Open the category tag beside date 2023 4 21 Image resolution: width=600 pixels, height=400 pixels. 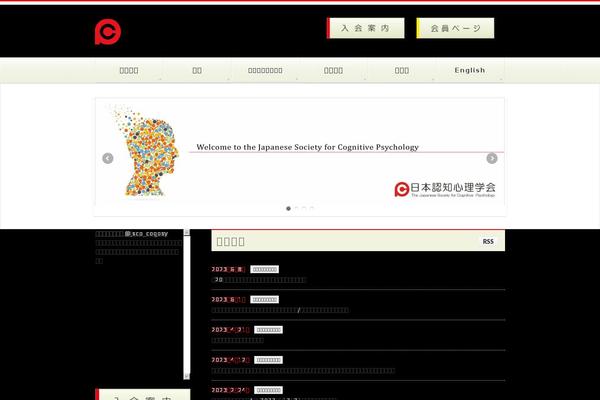(268, 330)
